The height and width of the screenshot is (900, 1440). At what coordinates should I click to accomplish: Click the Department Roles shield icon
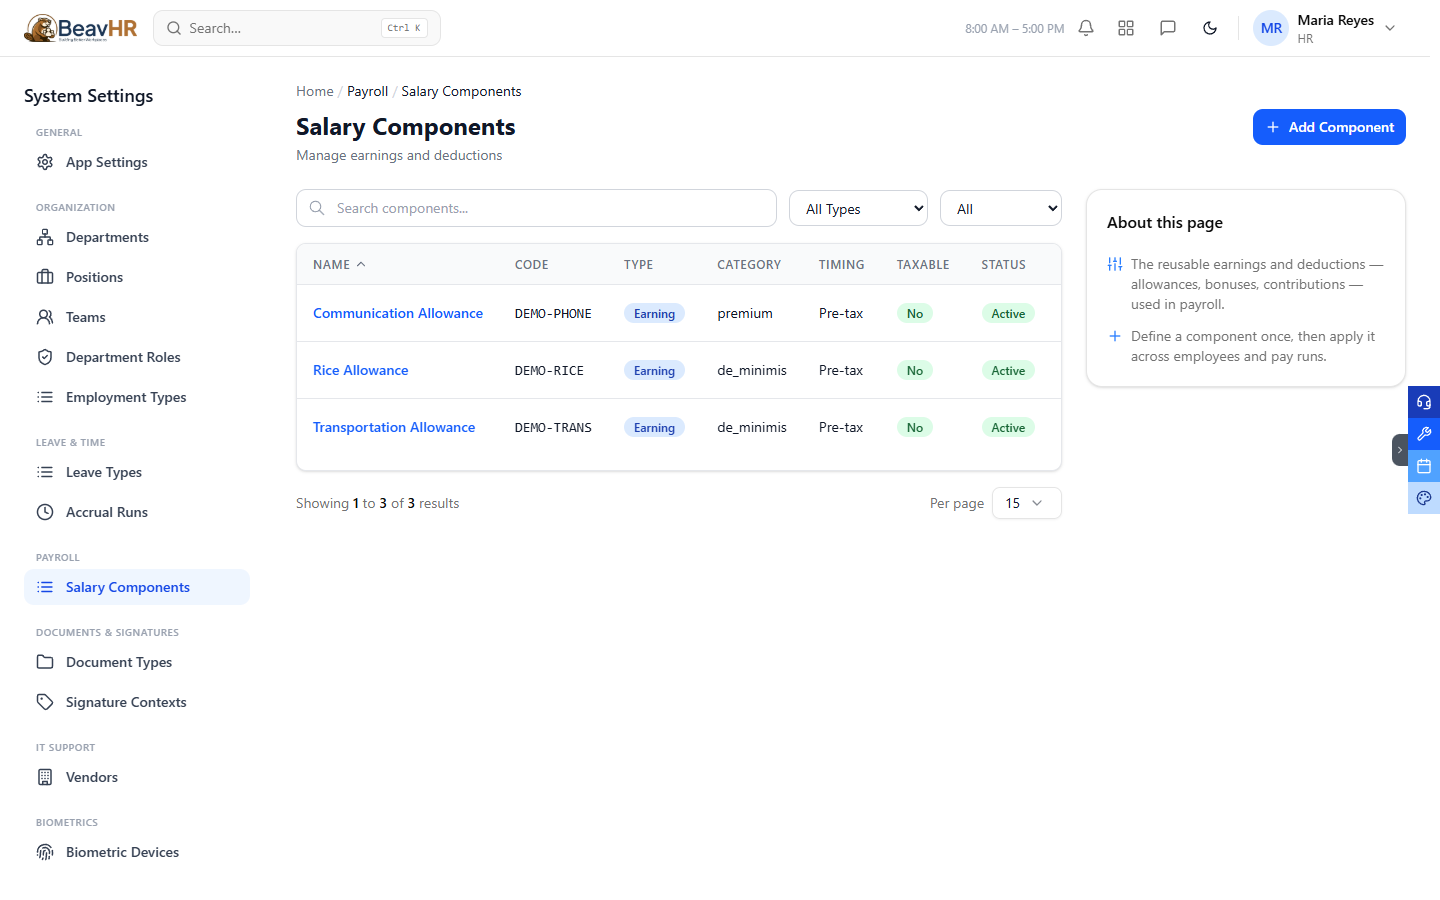click(x=45, y=357)
